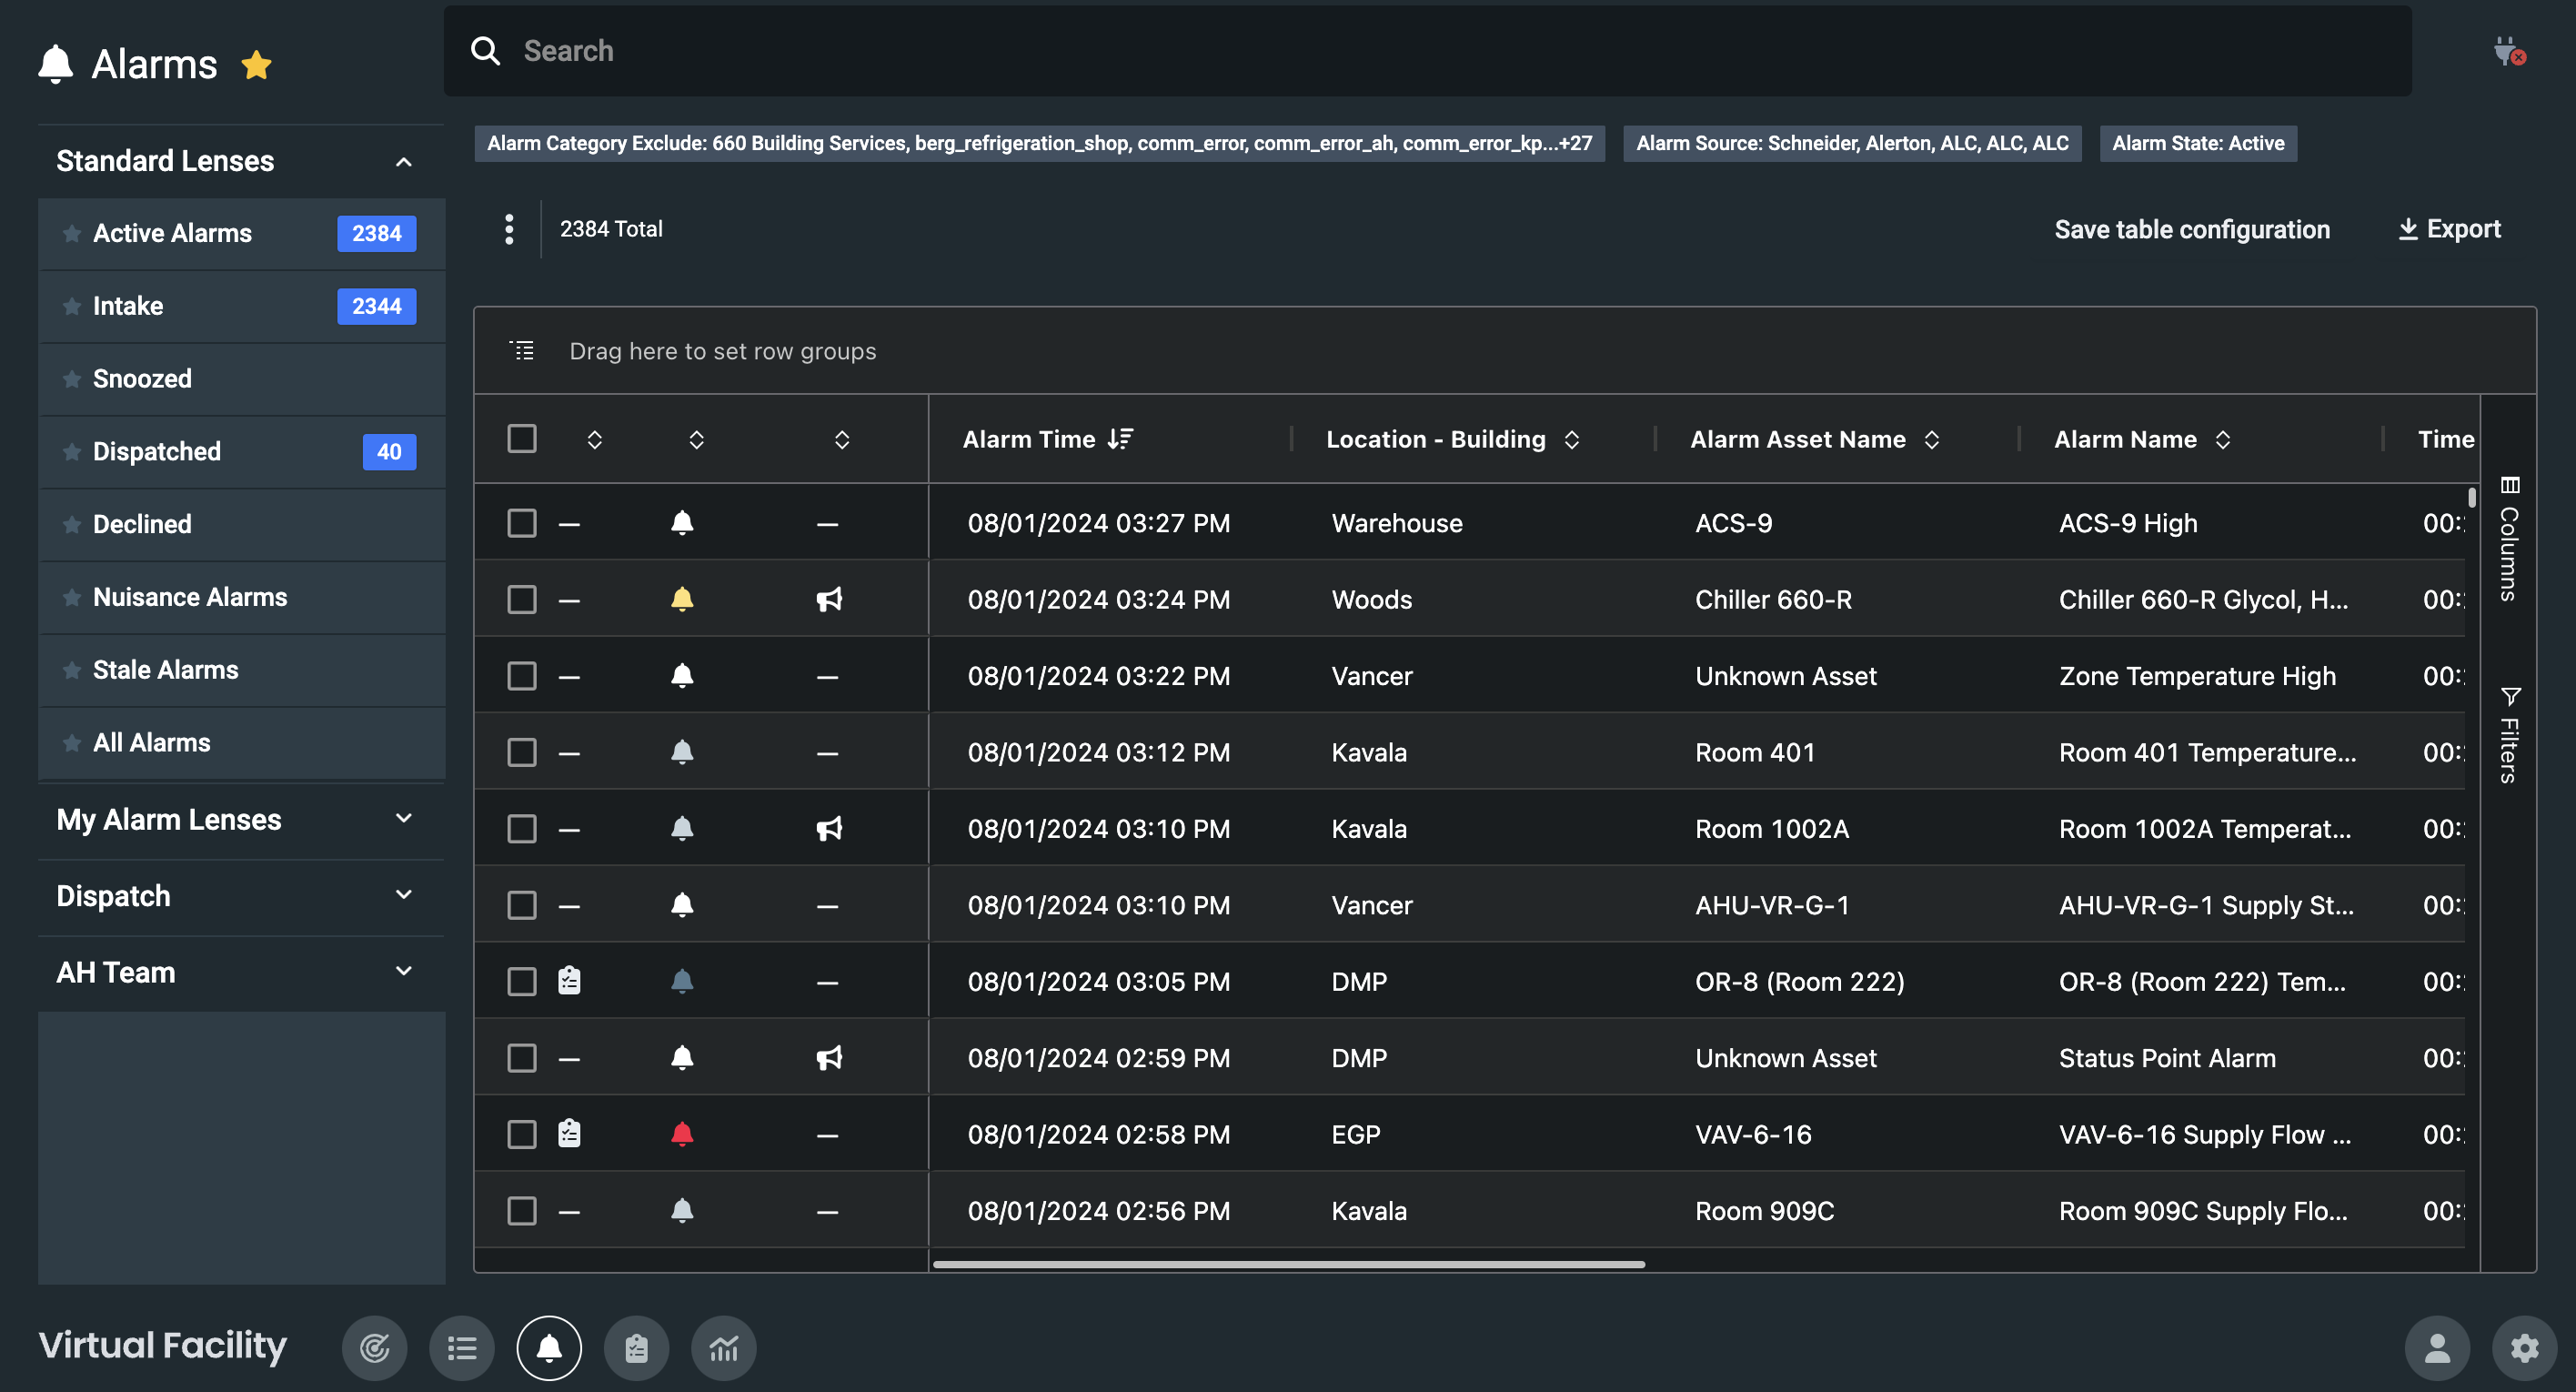2576x1392 pixels.
Task: Select the Warehouse ACS-9 row checkbox
Action: coord(522,523)
